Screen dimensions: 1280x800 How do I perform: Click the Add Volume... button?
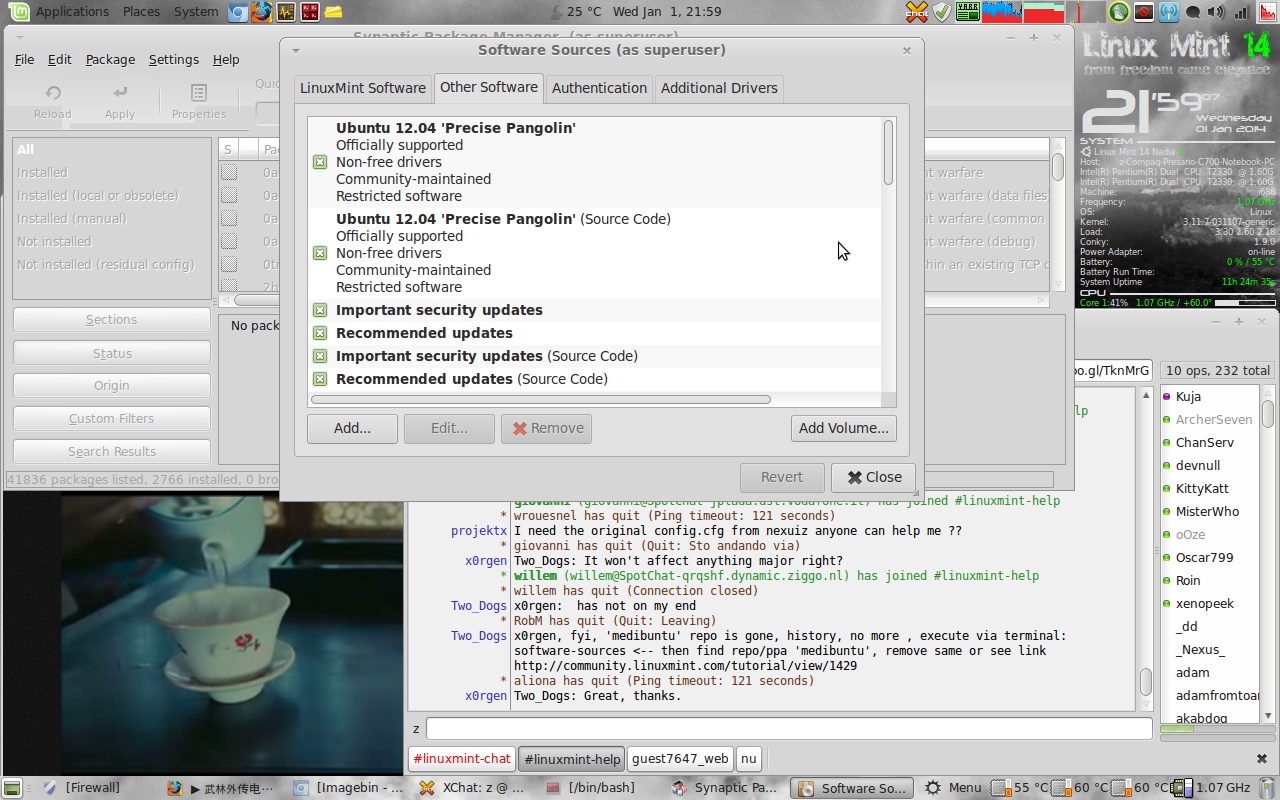click(x=843, y=428)
